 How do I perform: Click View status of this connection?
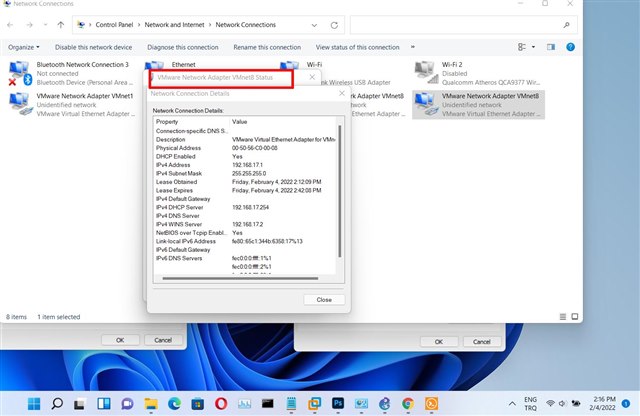click(x=358, y=47)
